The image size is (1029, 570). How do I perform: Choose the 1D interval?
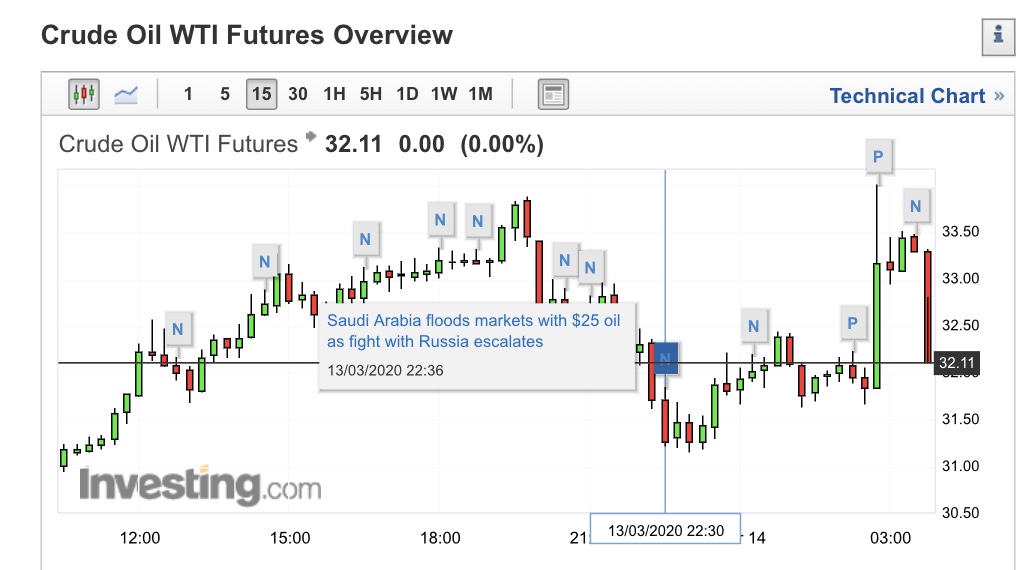point(407,95)
